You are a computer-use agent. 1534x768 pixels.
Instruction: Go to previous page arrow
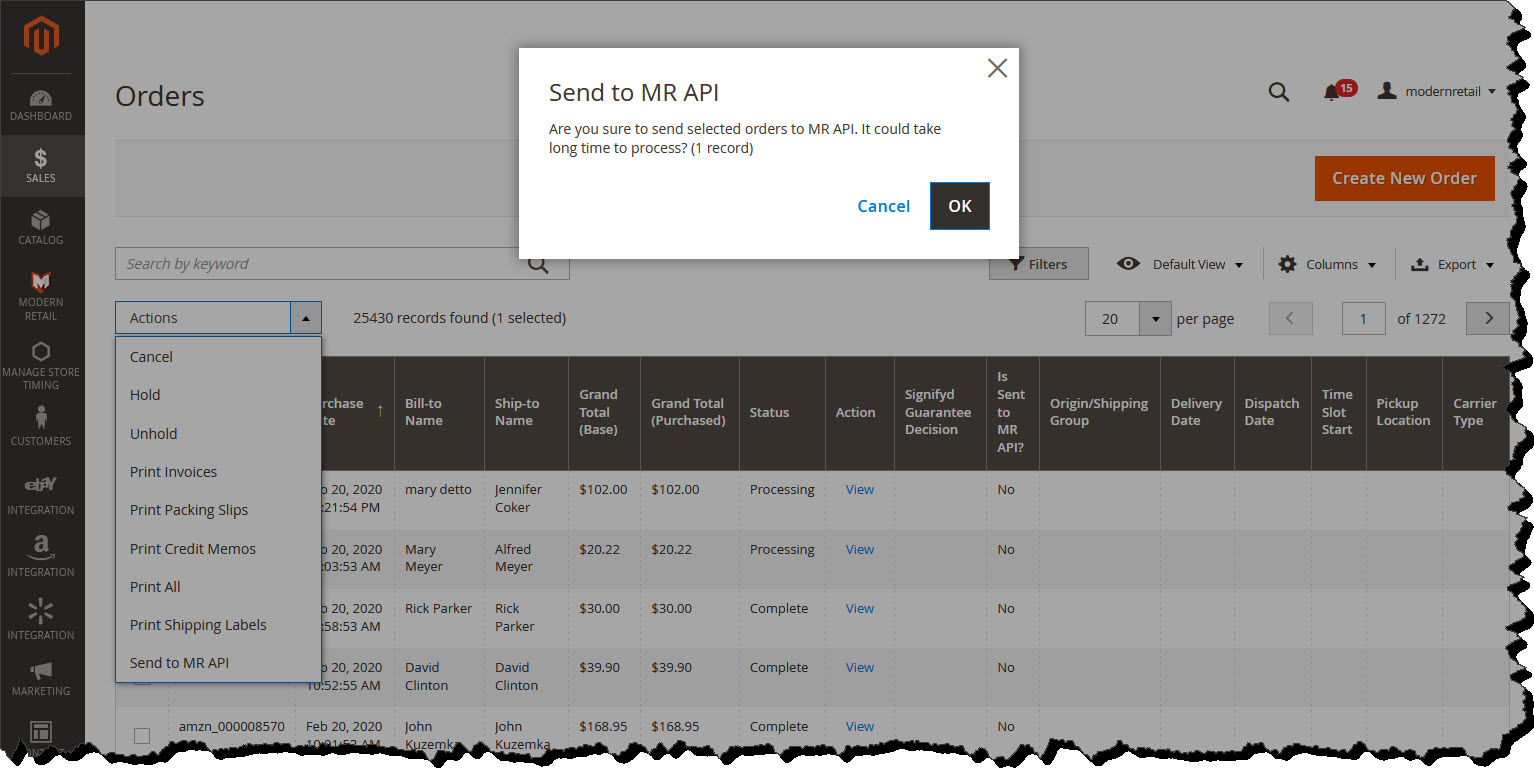(x=1291, y=318)
